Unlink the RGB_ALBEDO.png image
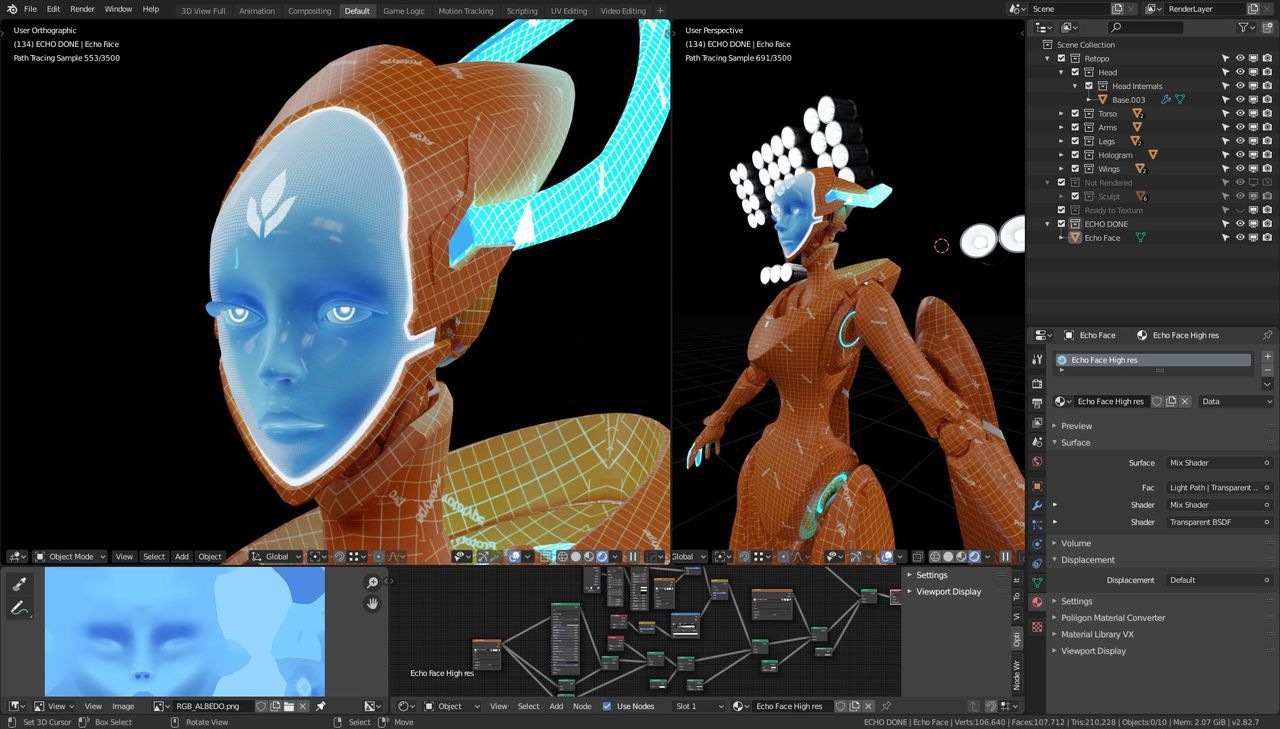Screen dimensions: 1280x729 pyautogui.click(x=303, y=706)
